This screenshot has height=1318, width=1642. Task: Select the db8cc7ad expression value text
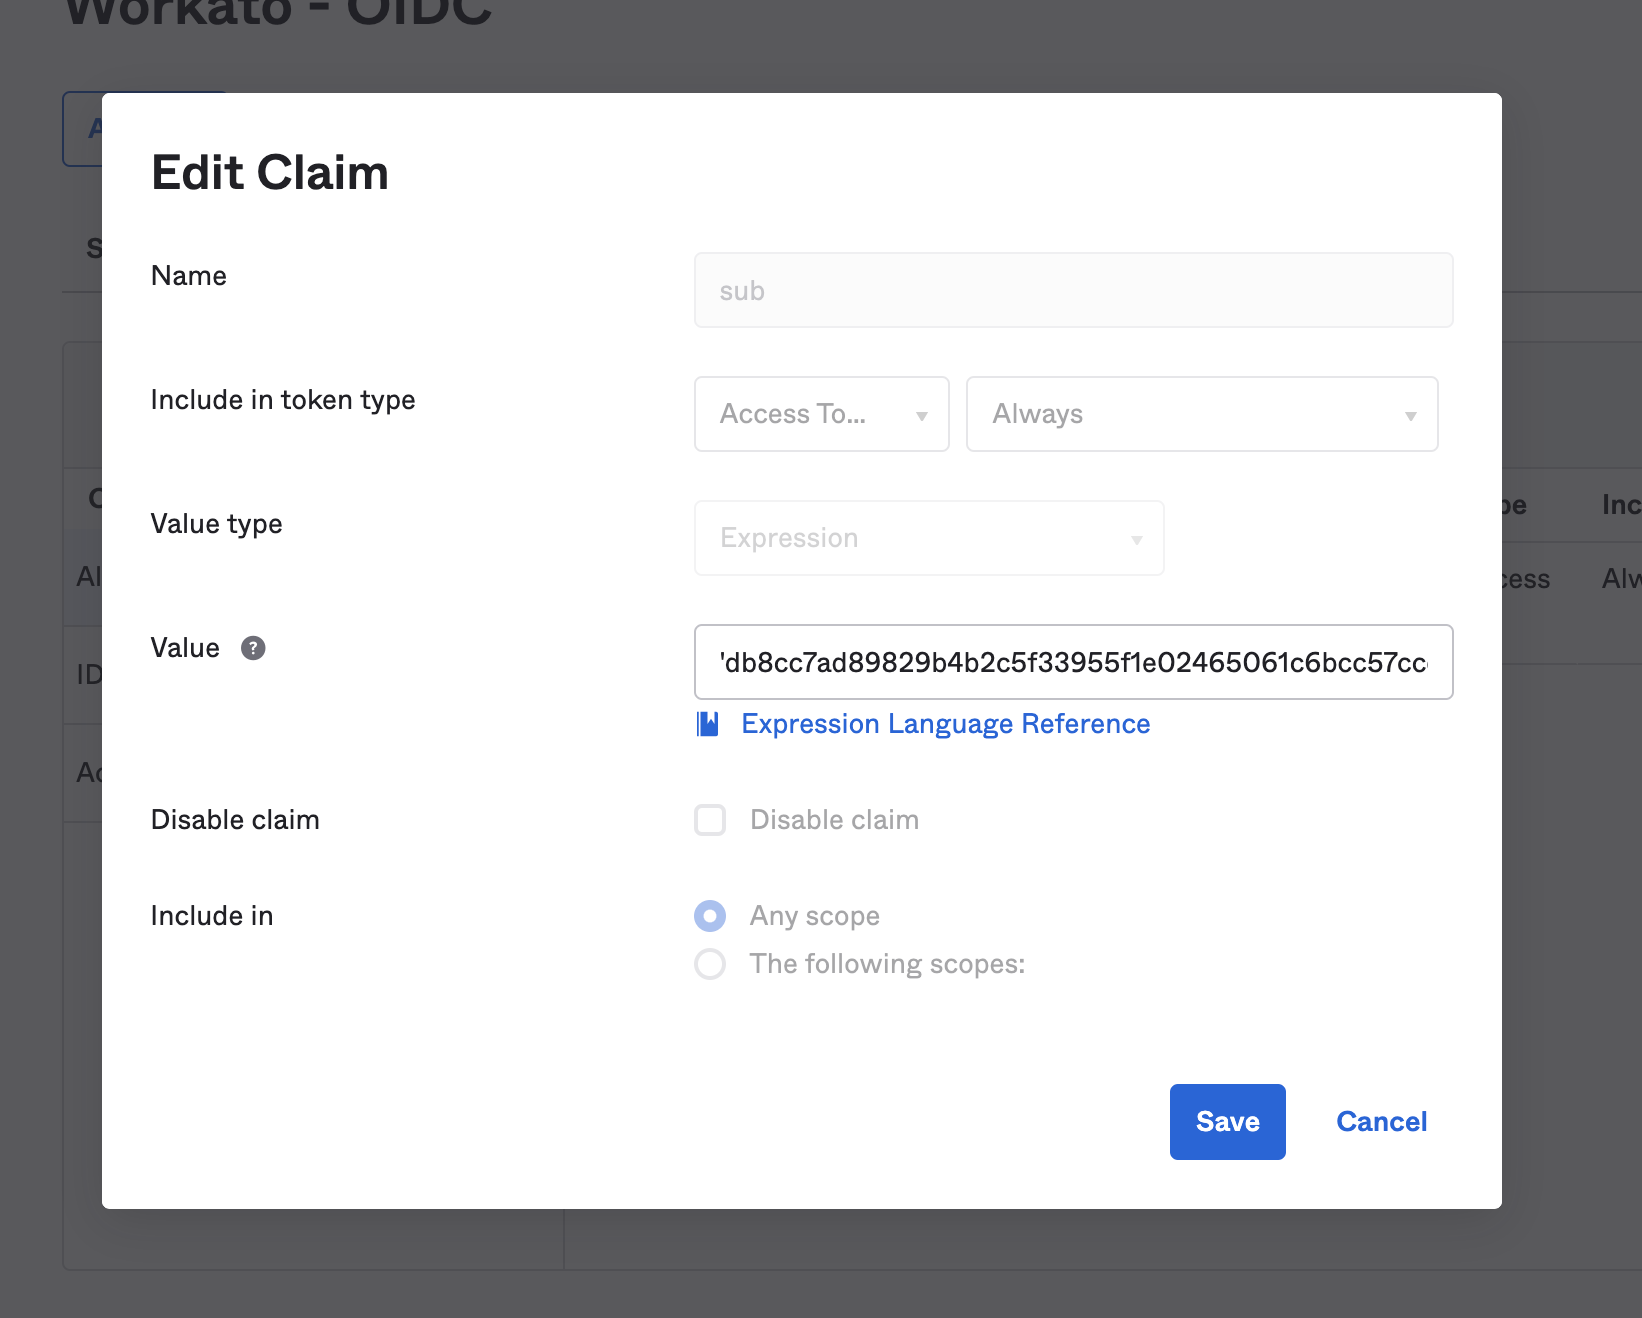point(1073,662)
